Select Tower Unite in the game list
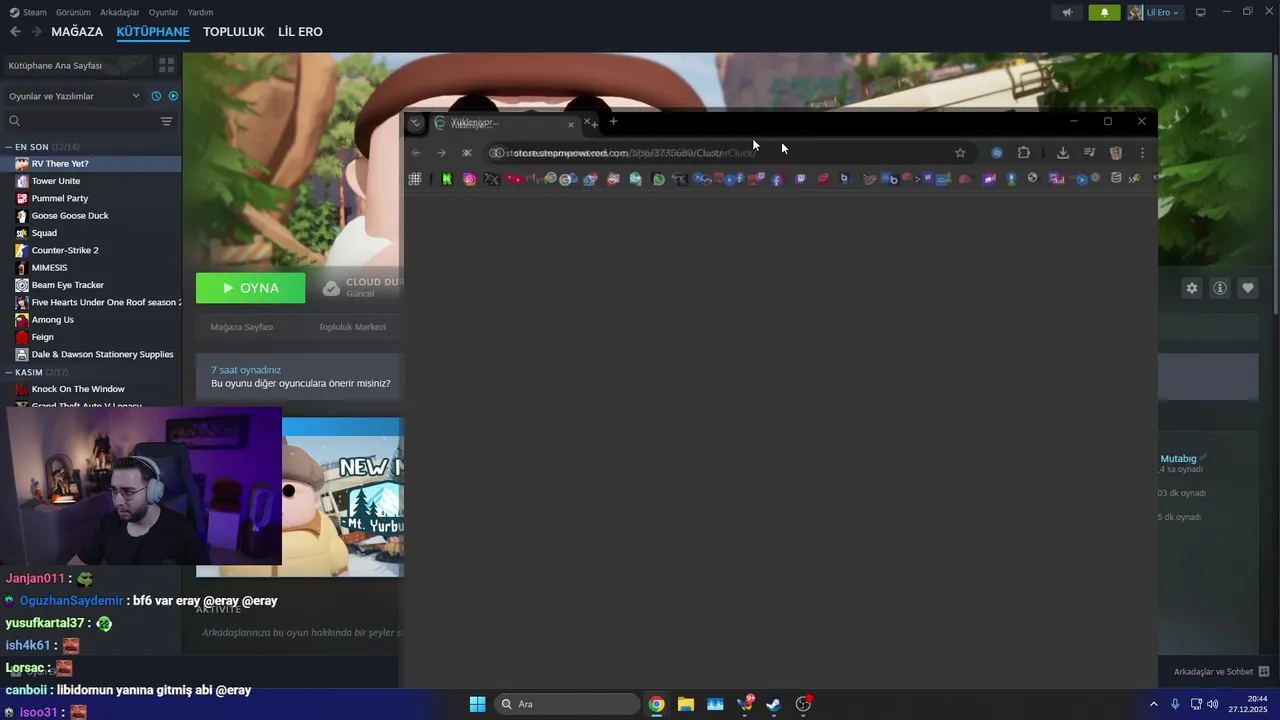Image resolution: width=1280 pixels, height=720 pixels. point(91,181)
